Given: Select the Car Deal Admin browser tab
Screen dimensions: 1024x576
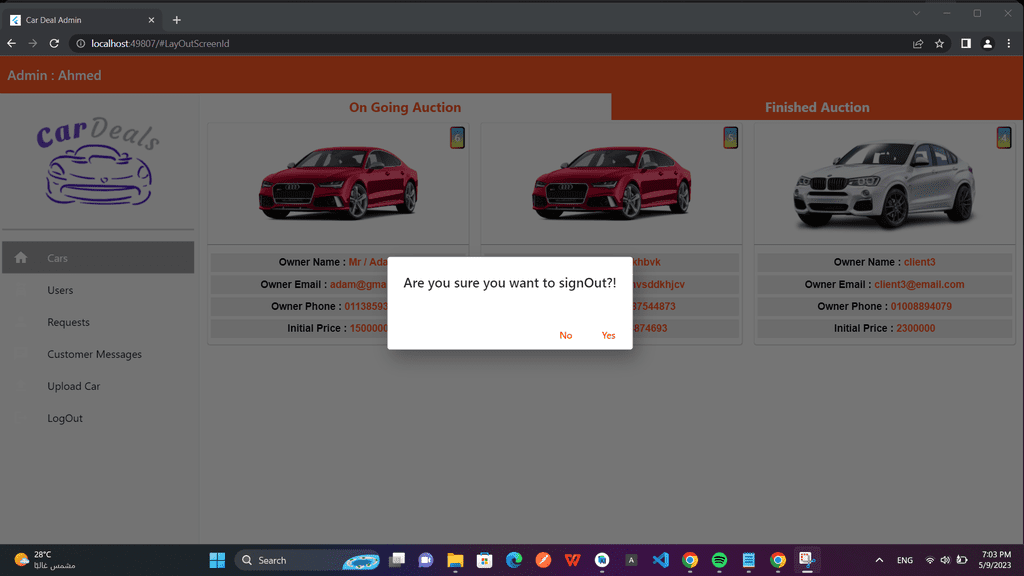Looking at the screenshot, I should [x=82, y=20].
